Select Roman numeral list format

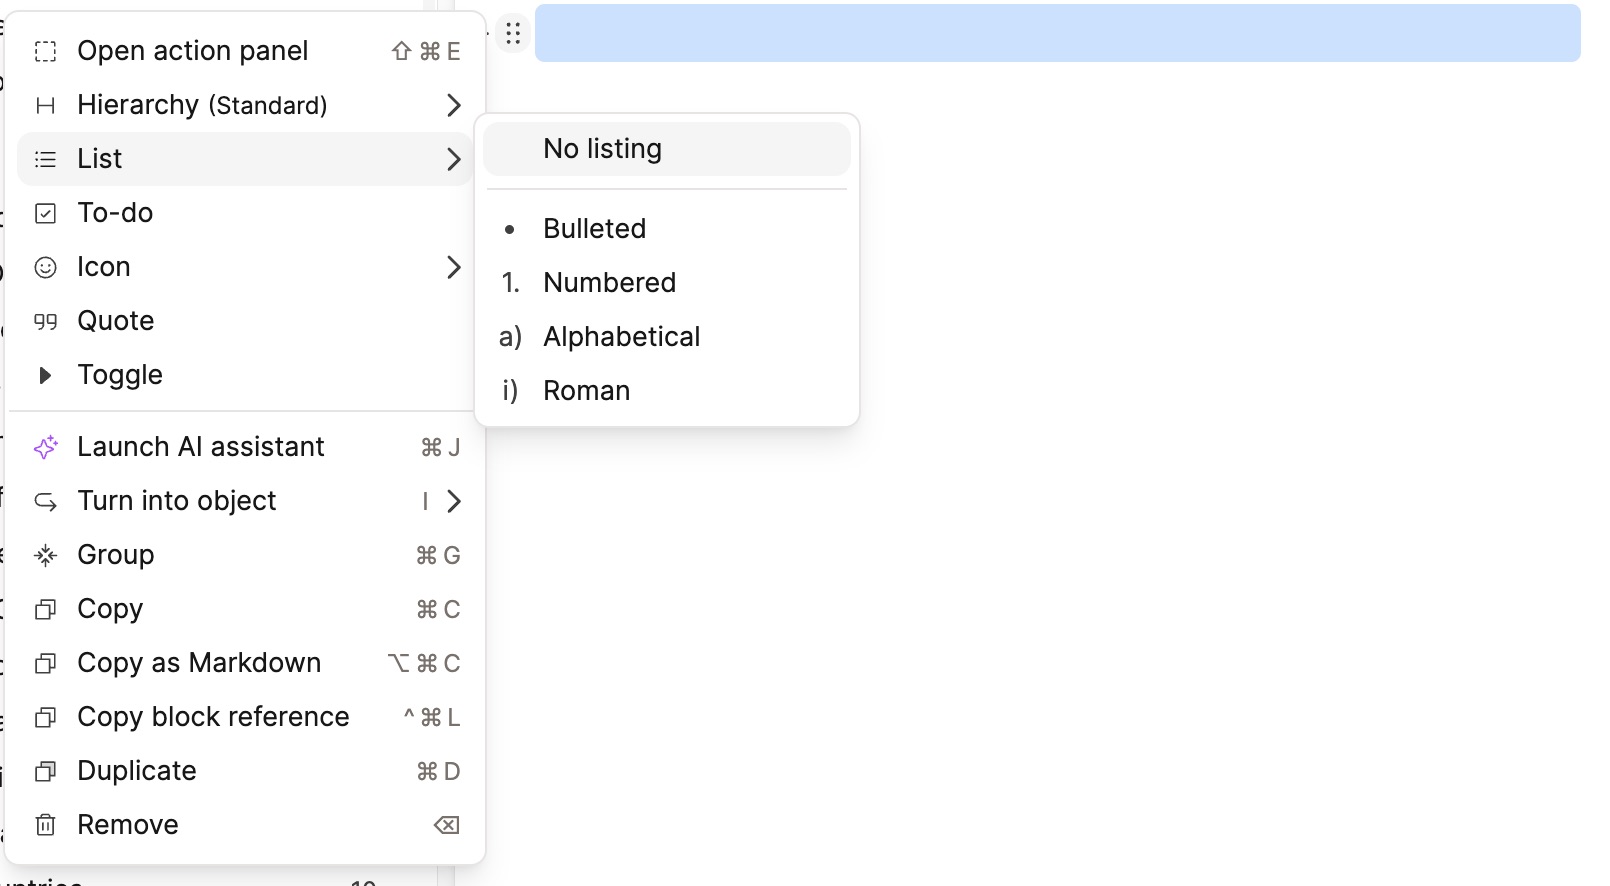(586, 391)
